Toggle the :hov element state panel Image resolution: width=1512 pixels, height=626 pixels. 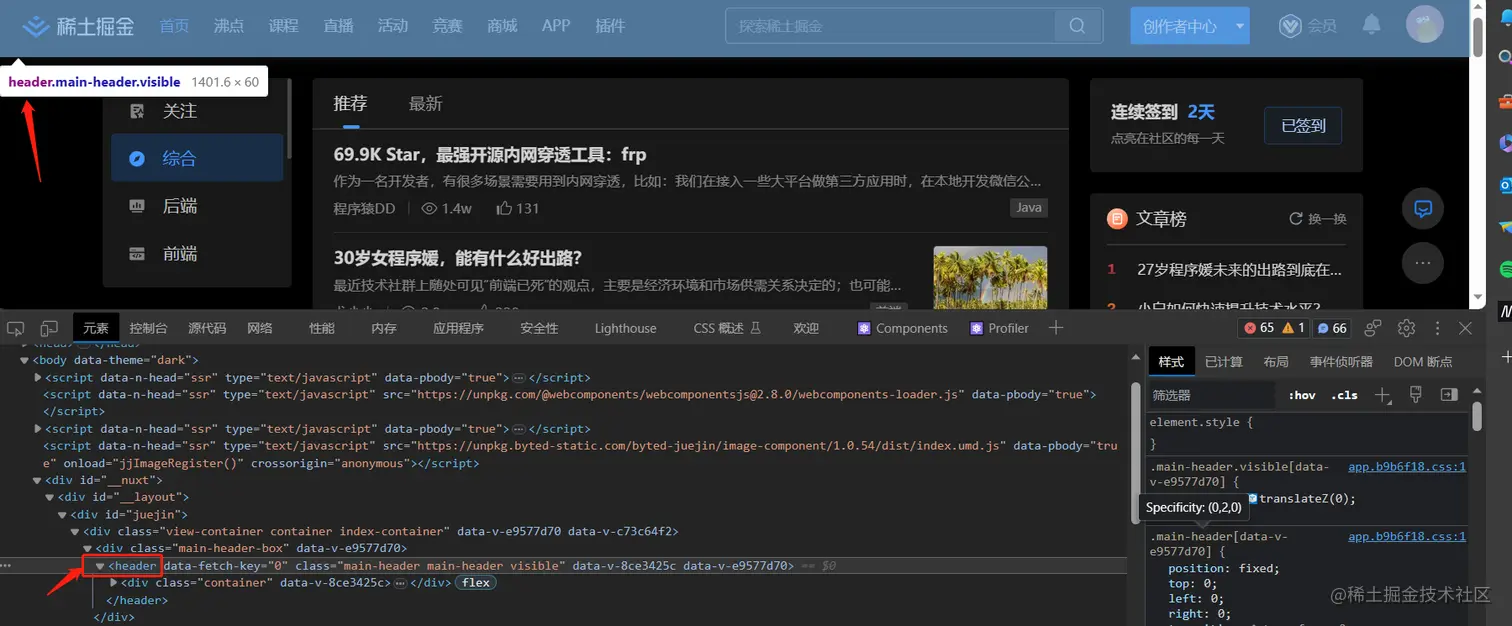click(1301, 395)
